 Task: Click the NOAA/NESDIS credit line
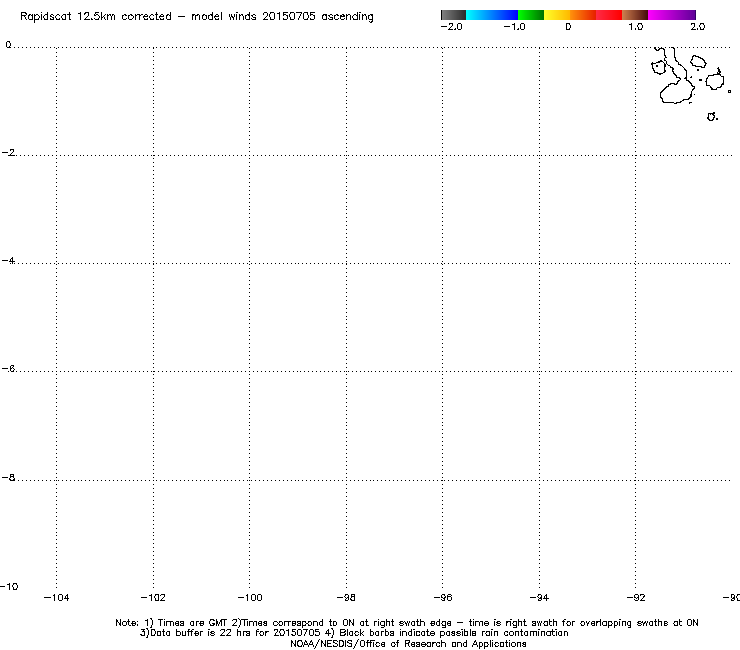(x=408, y=644)
